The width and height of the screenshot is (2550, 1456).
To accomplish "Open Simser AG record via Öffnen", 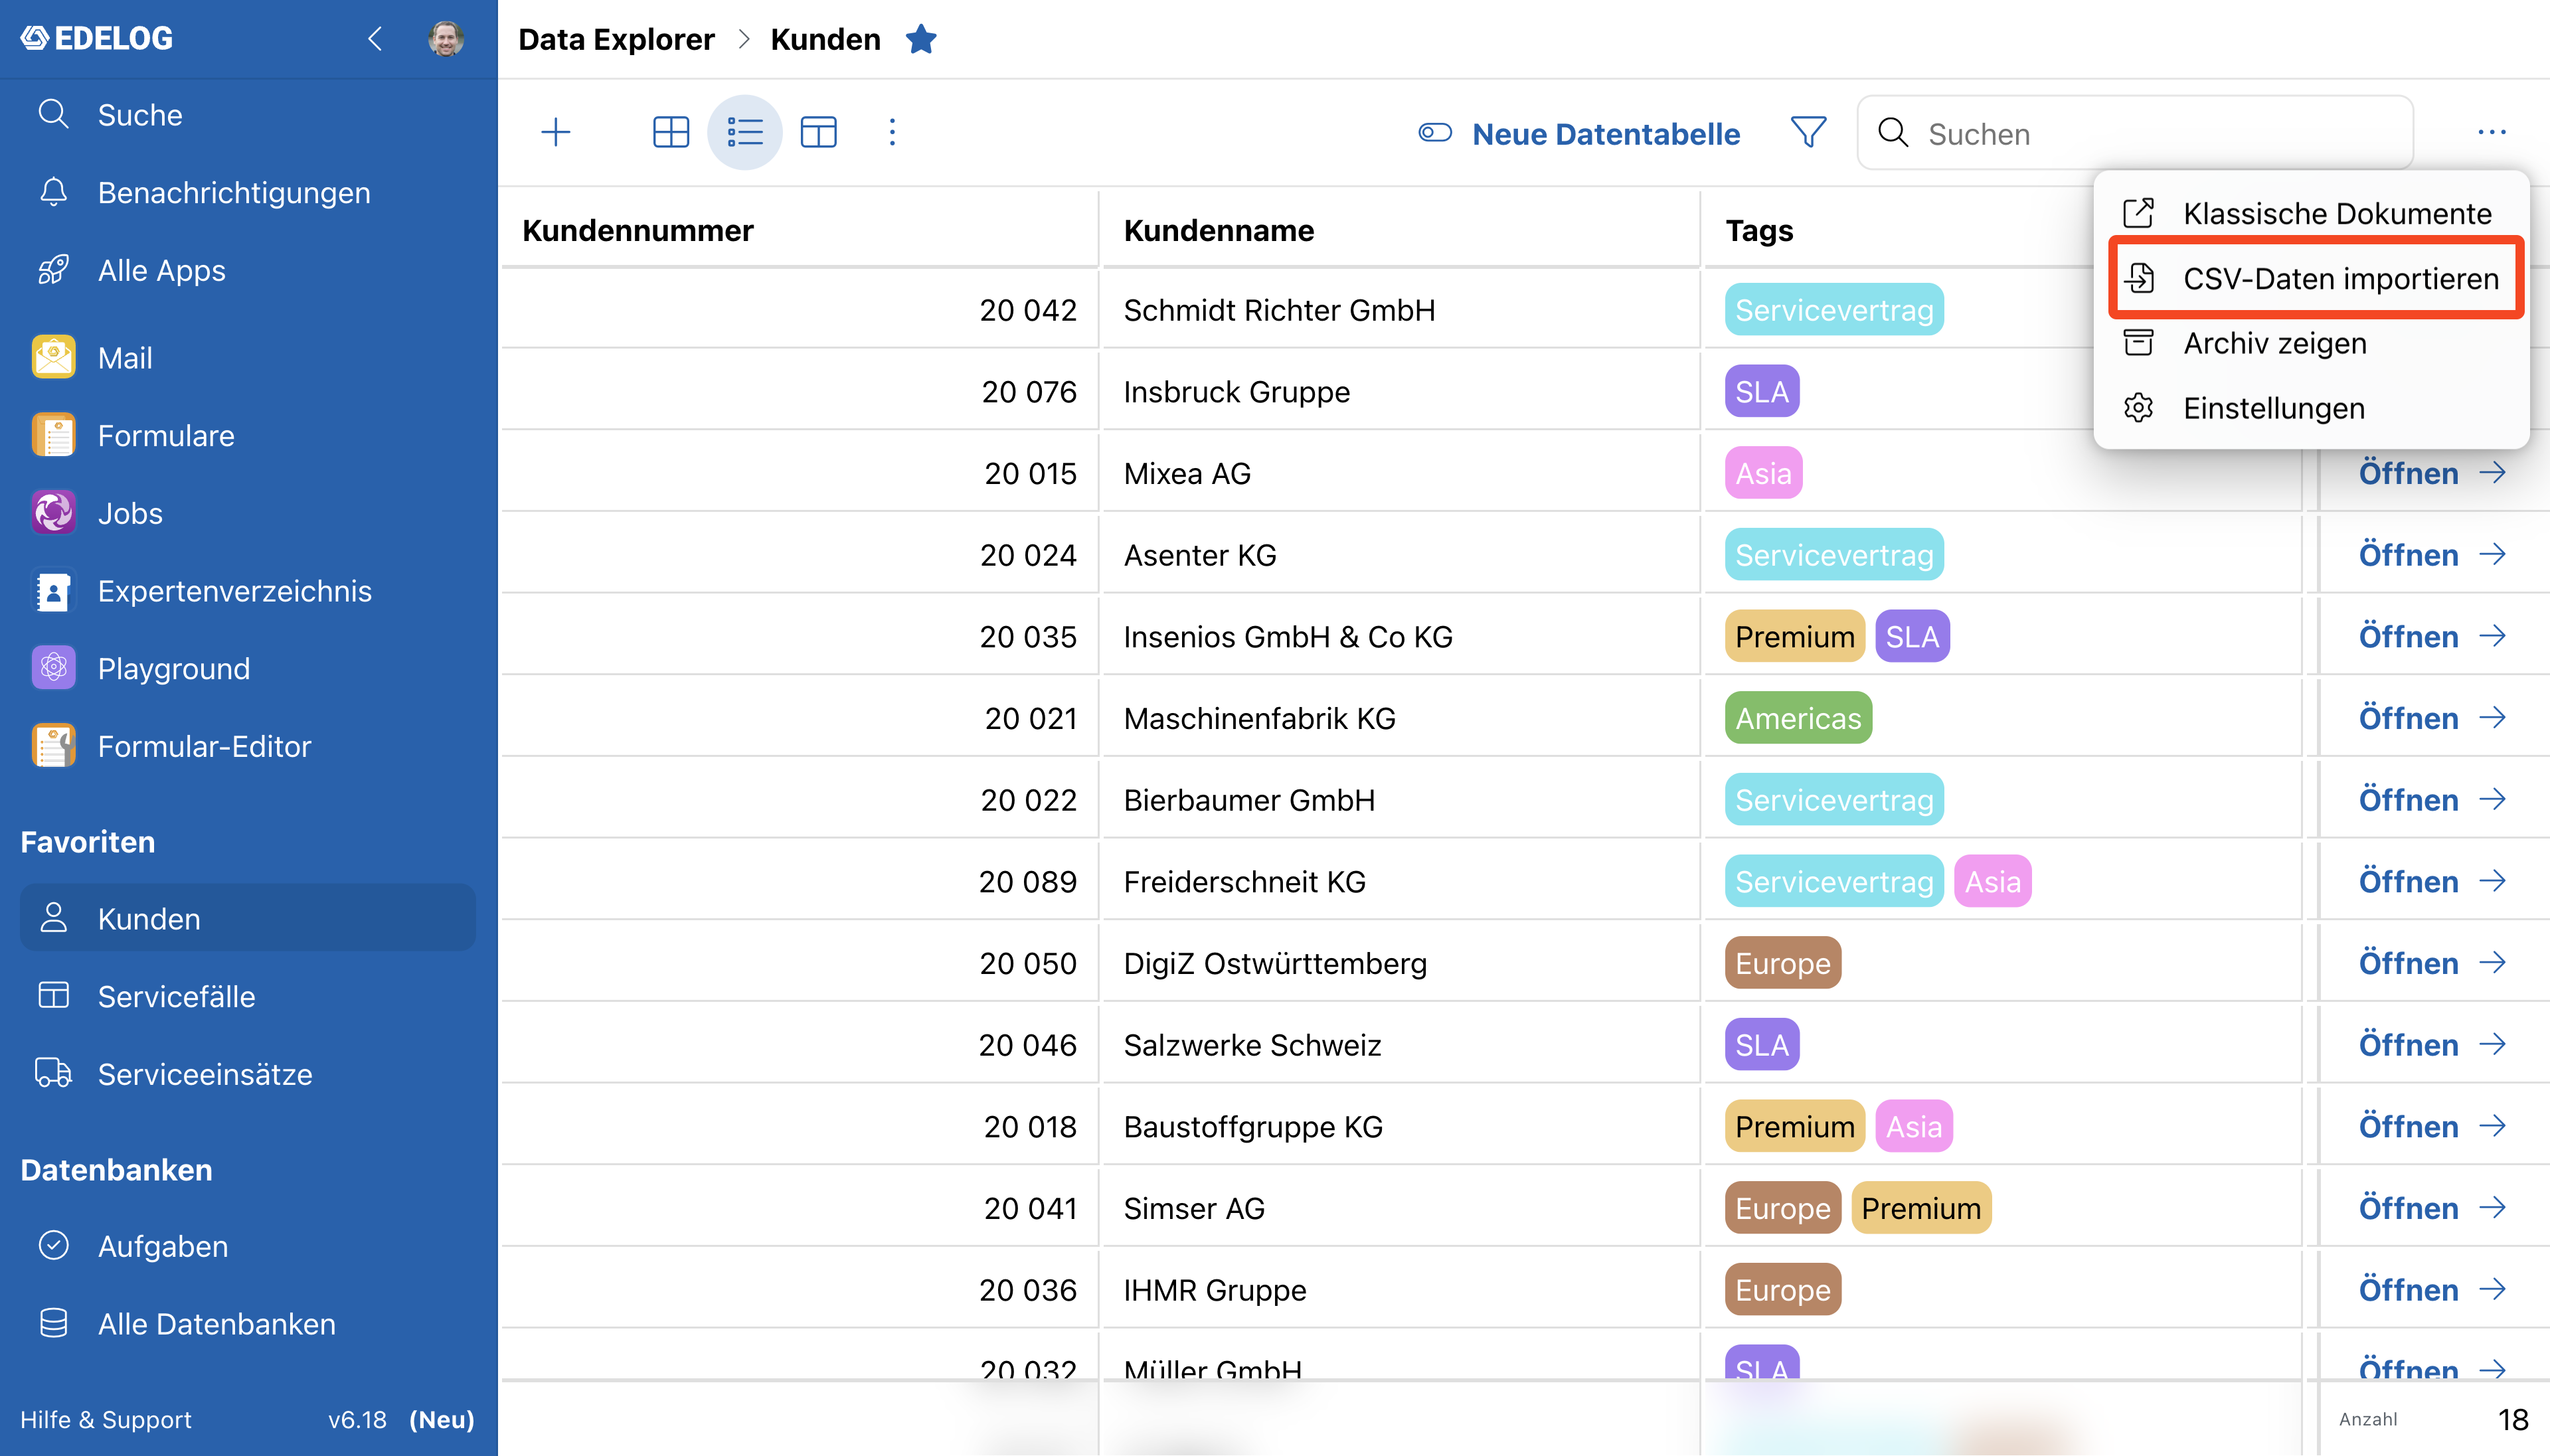I will tap(2432, 1208).
